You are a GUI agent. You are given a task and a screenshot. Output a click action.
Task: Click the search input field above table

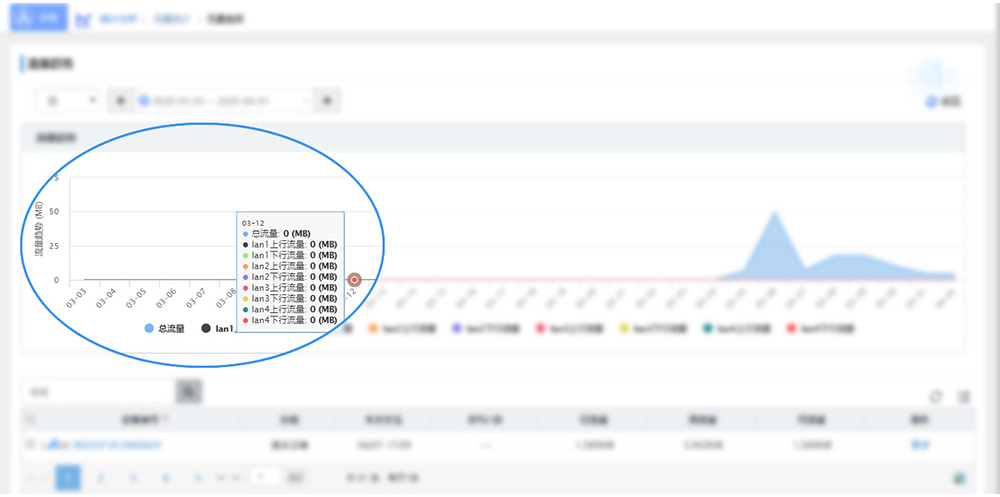pyautogui.click(x=98, y=392)
